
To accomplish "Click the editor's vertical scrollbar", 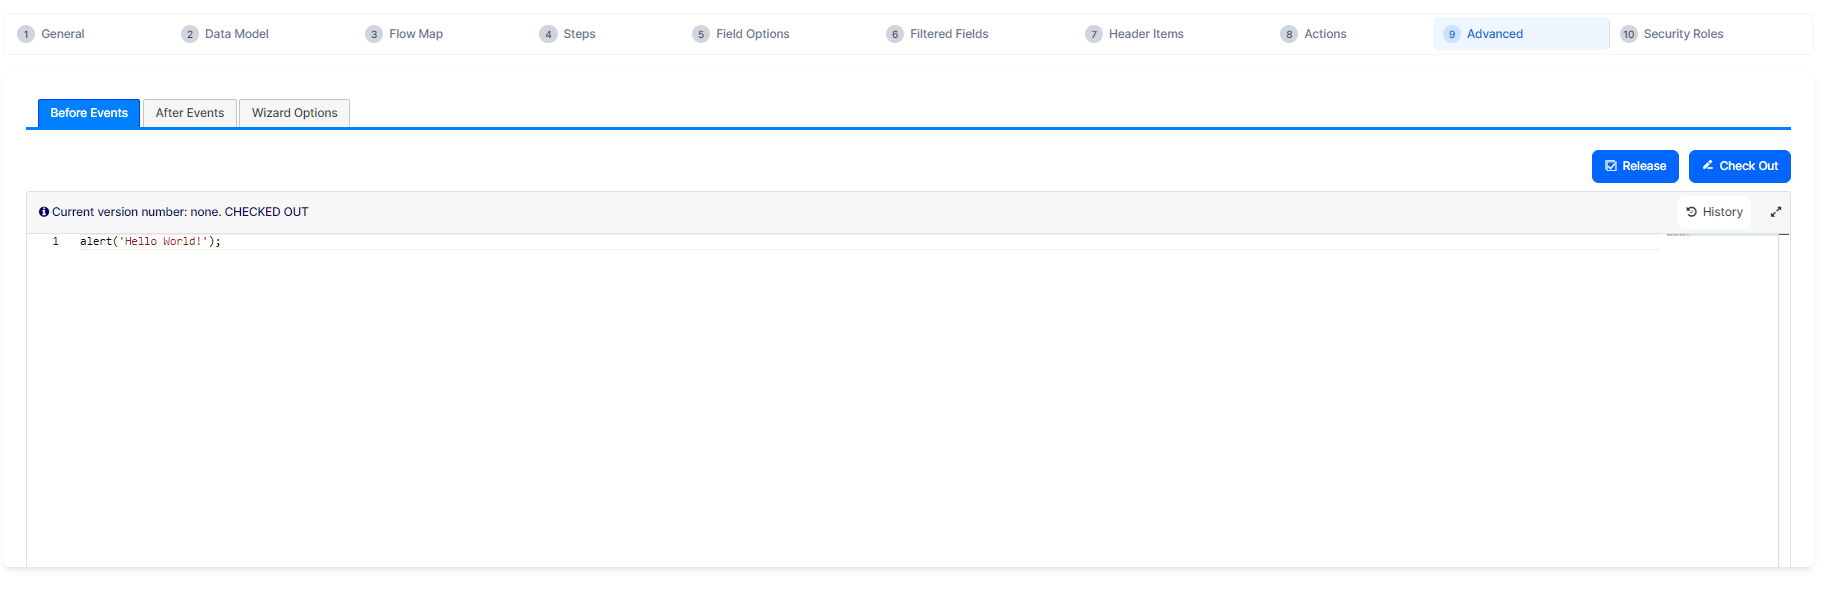I will (1784, 400).
